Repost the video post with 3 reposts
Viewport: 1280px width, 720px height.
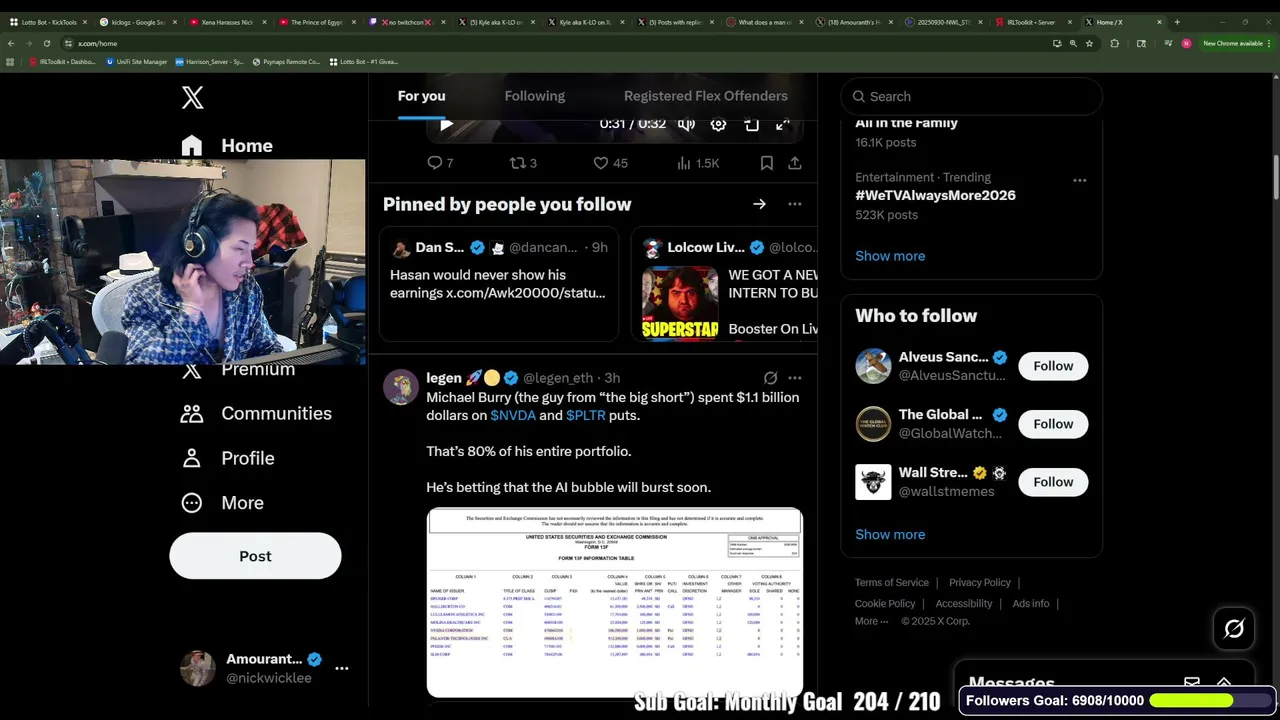[x=523, y=163]
